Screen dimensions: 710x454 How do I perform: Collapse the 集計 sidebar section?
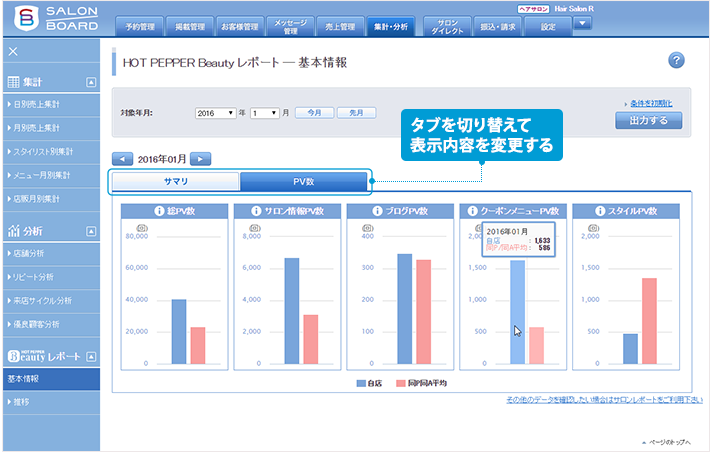[x=91, y=82]
